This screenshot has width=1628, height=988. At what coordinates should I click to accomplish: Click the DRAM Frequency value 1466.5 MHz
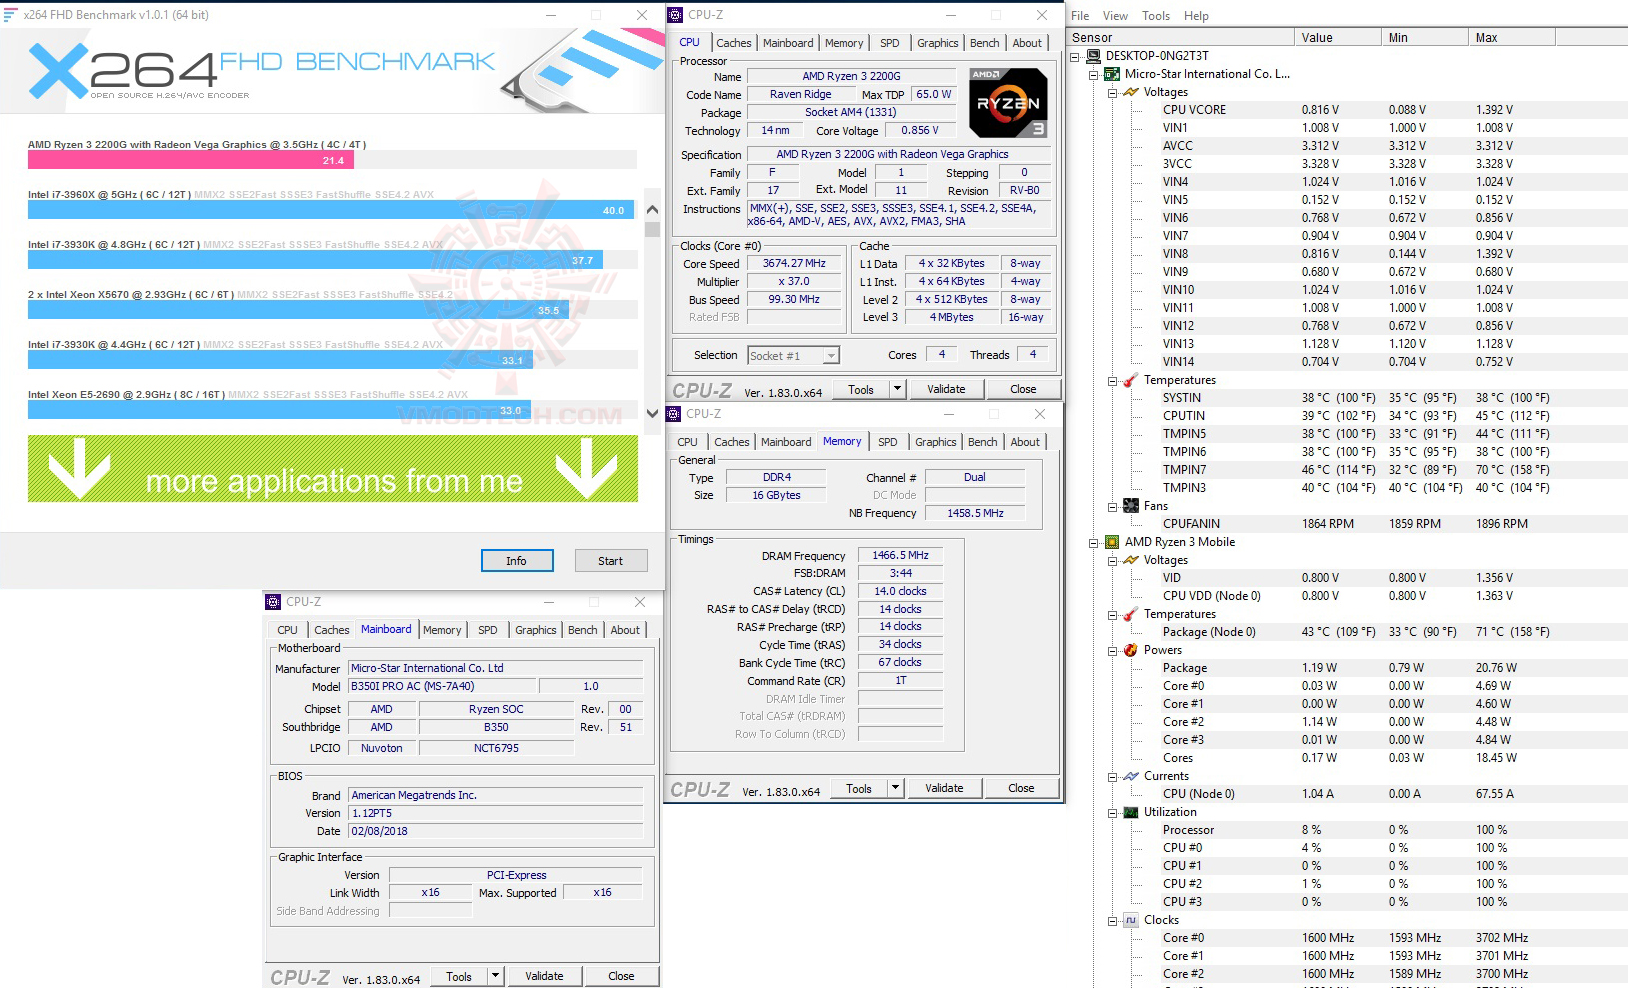pos(901,556)
